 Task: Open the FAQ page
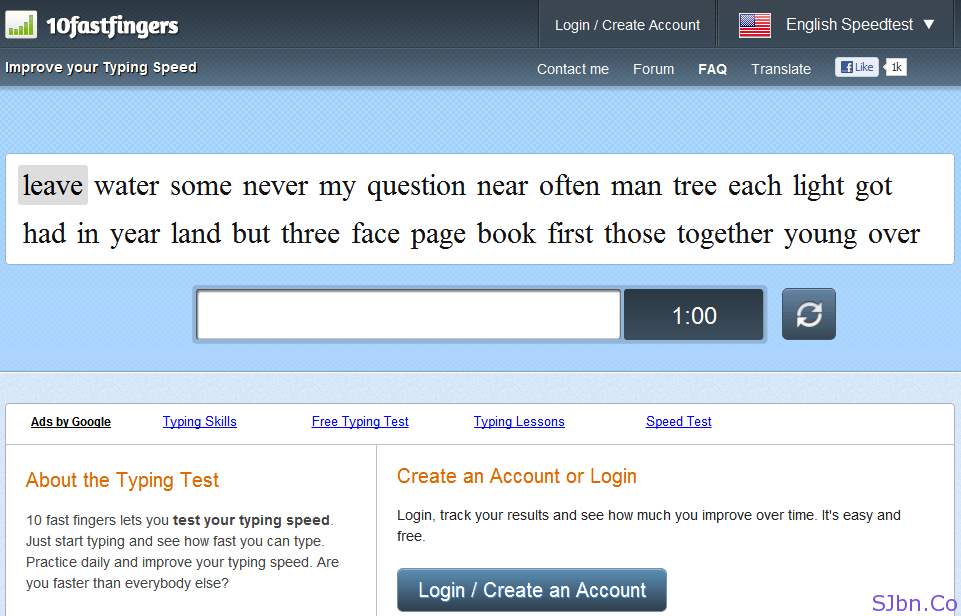(x=712, y=69)
